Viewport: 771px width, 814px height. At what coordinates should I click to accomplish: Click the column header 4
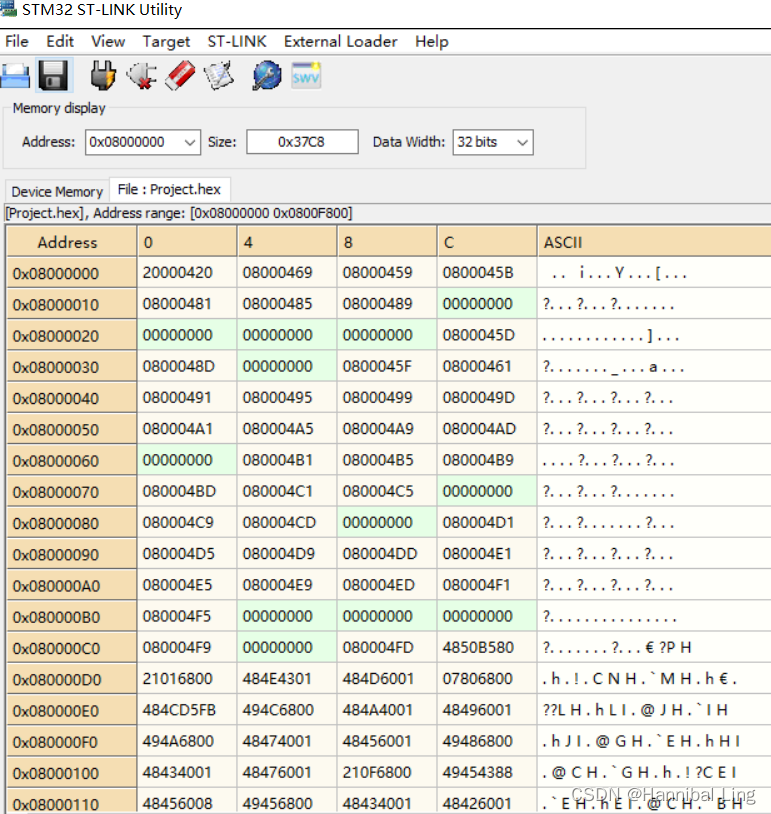click(287, 242)
